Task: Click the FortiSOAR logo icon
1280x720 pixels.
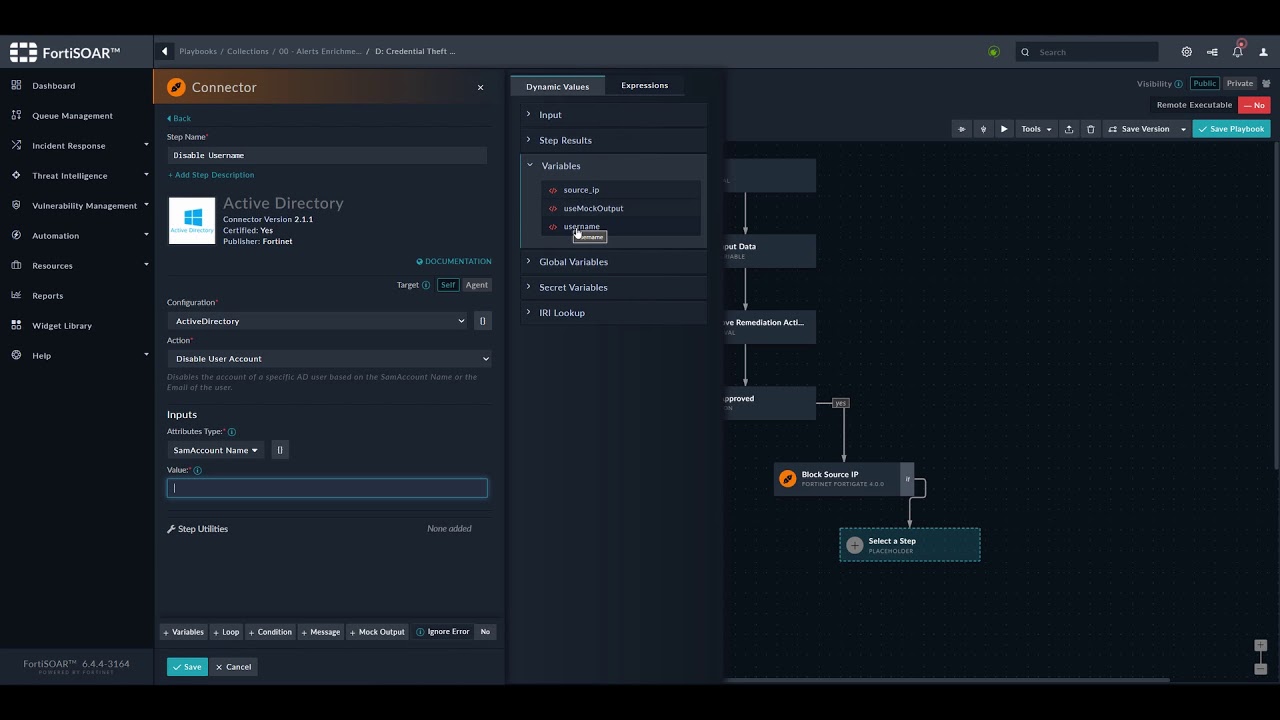Action: 23,52
